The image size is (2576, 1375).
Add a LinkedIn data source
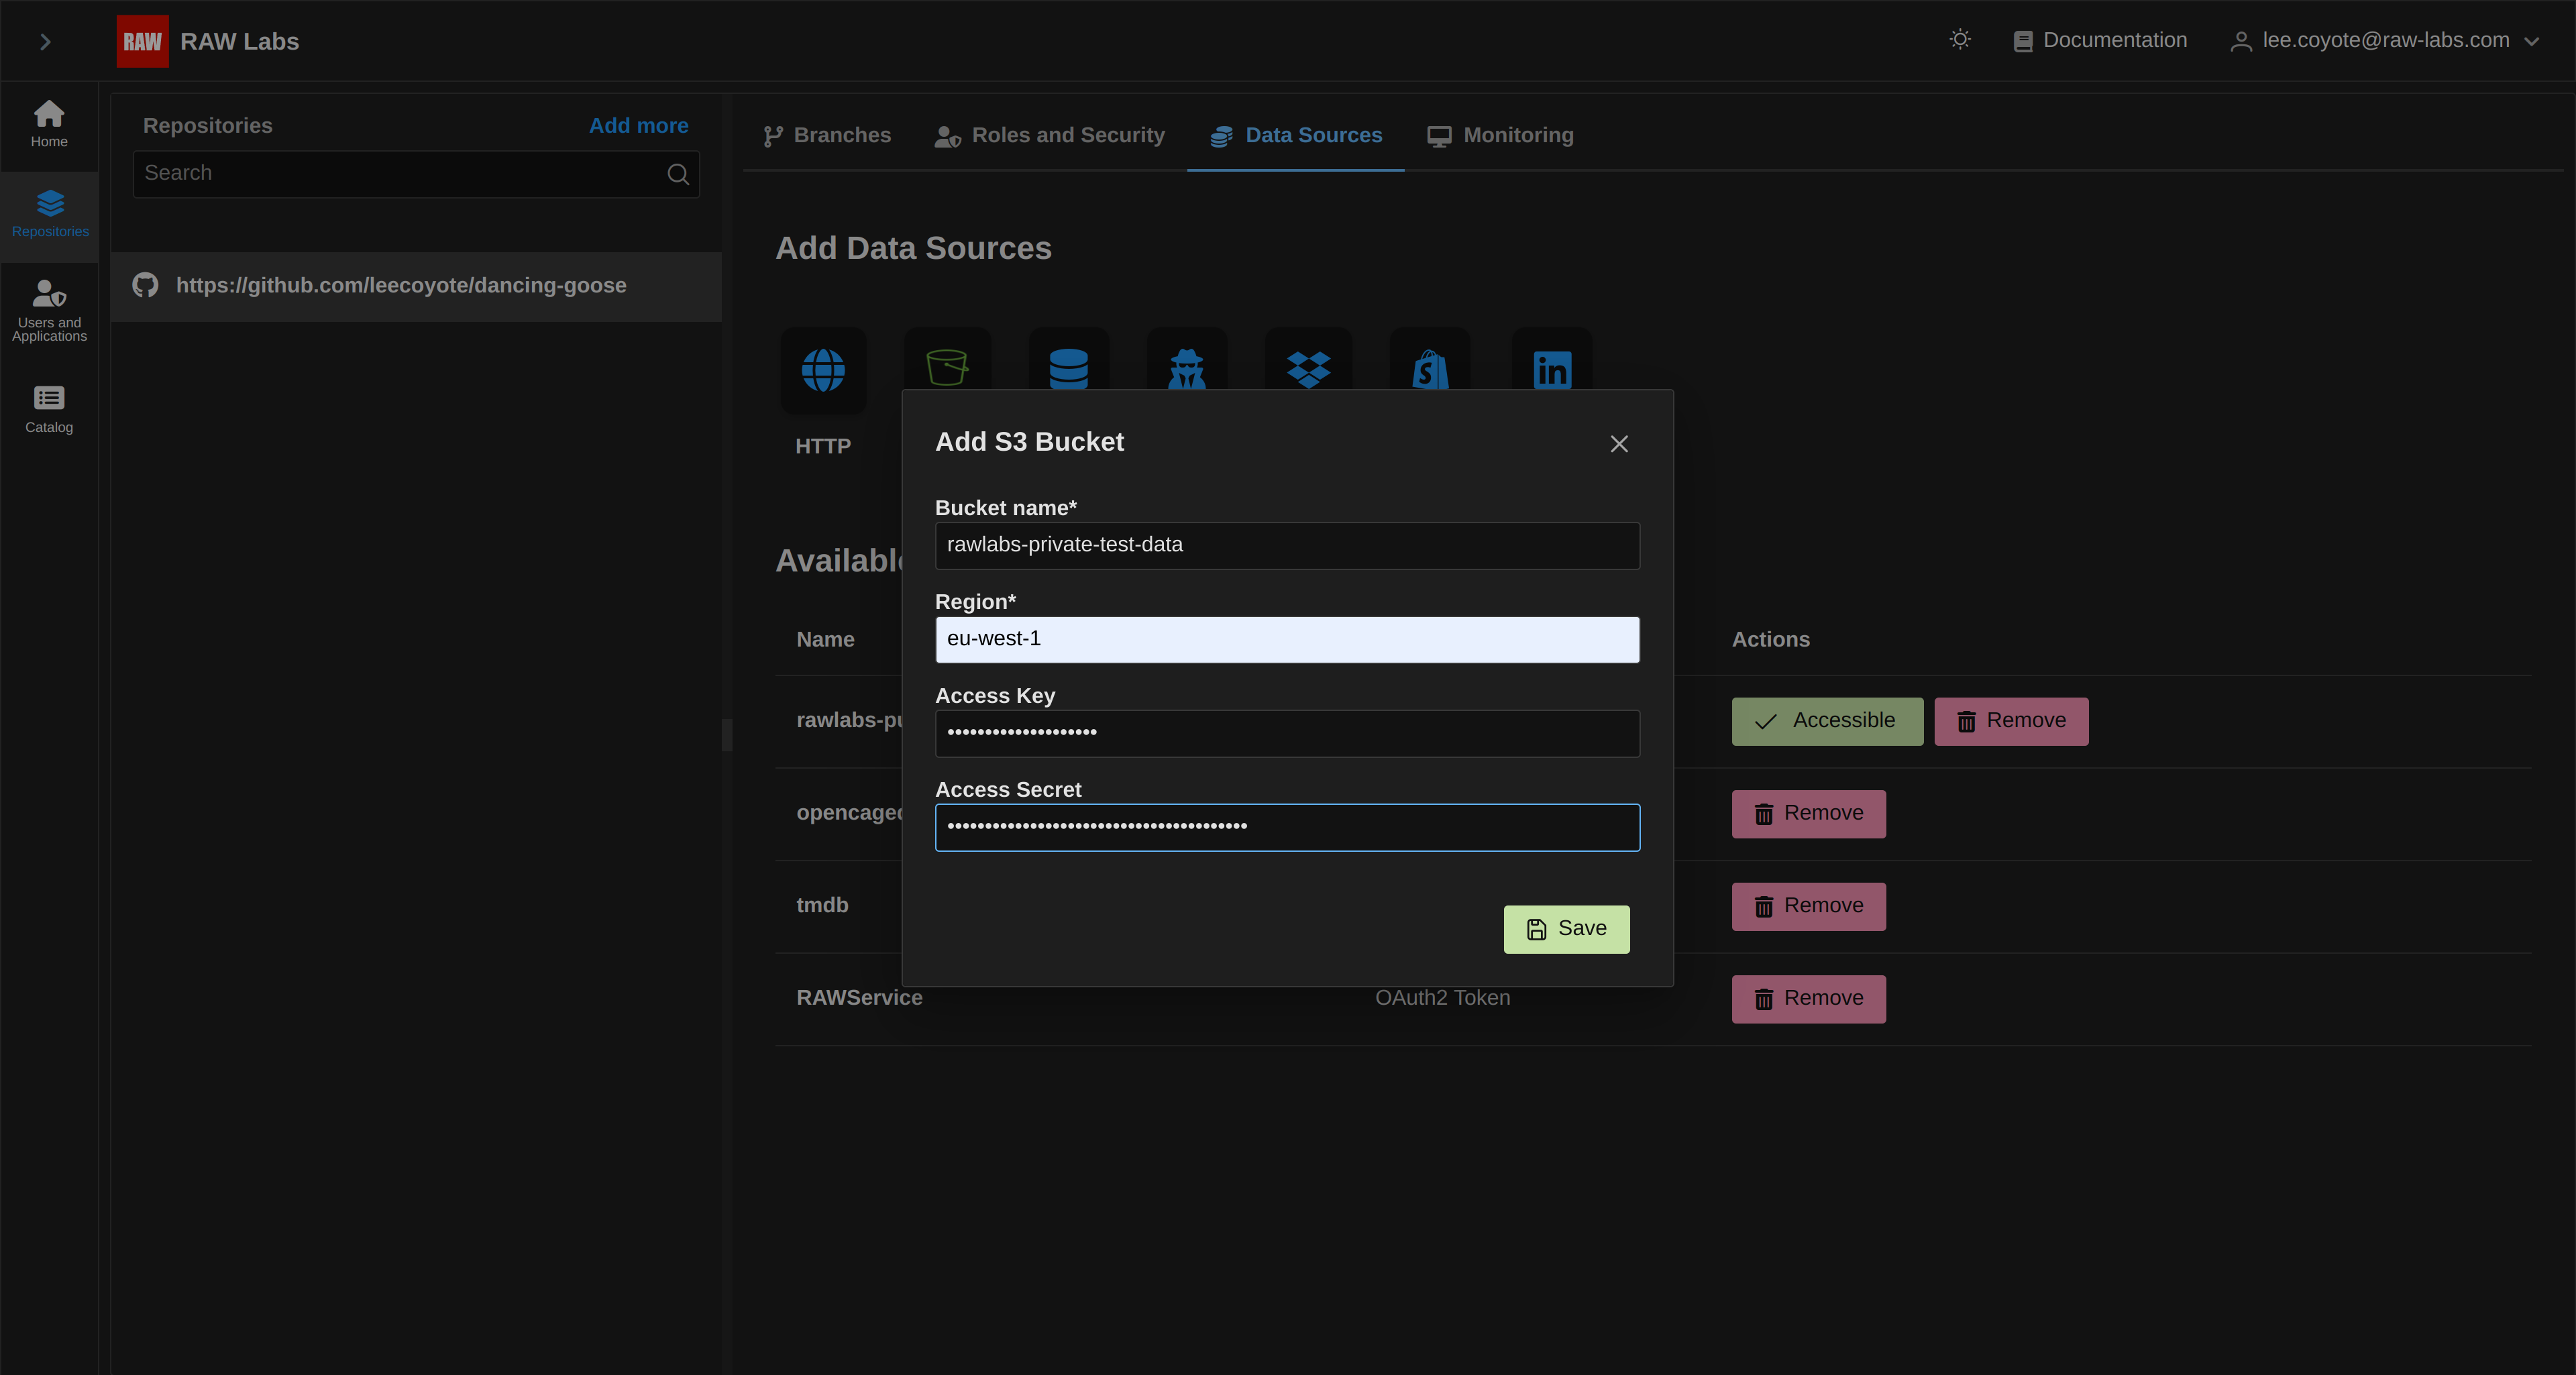pos(1552,360)
